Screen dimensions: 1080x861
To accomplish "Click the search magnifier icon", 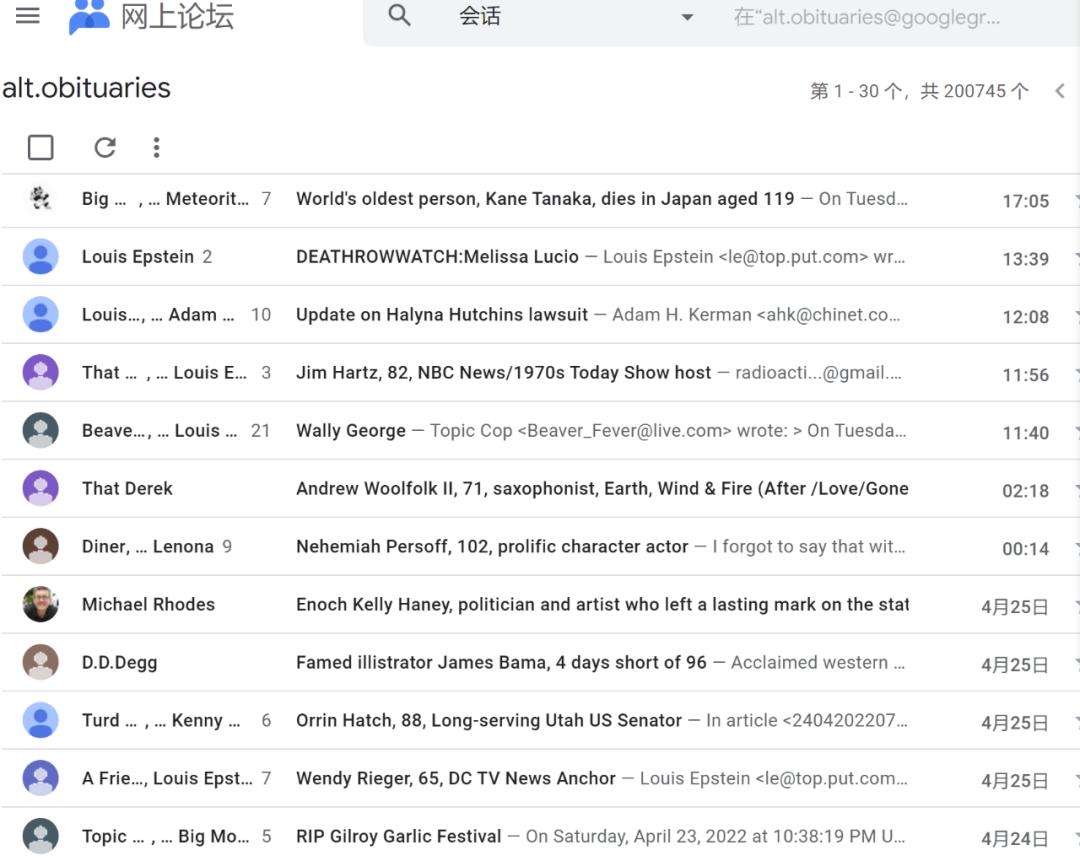I will click(399, 14).
